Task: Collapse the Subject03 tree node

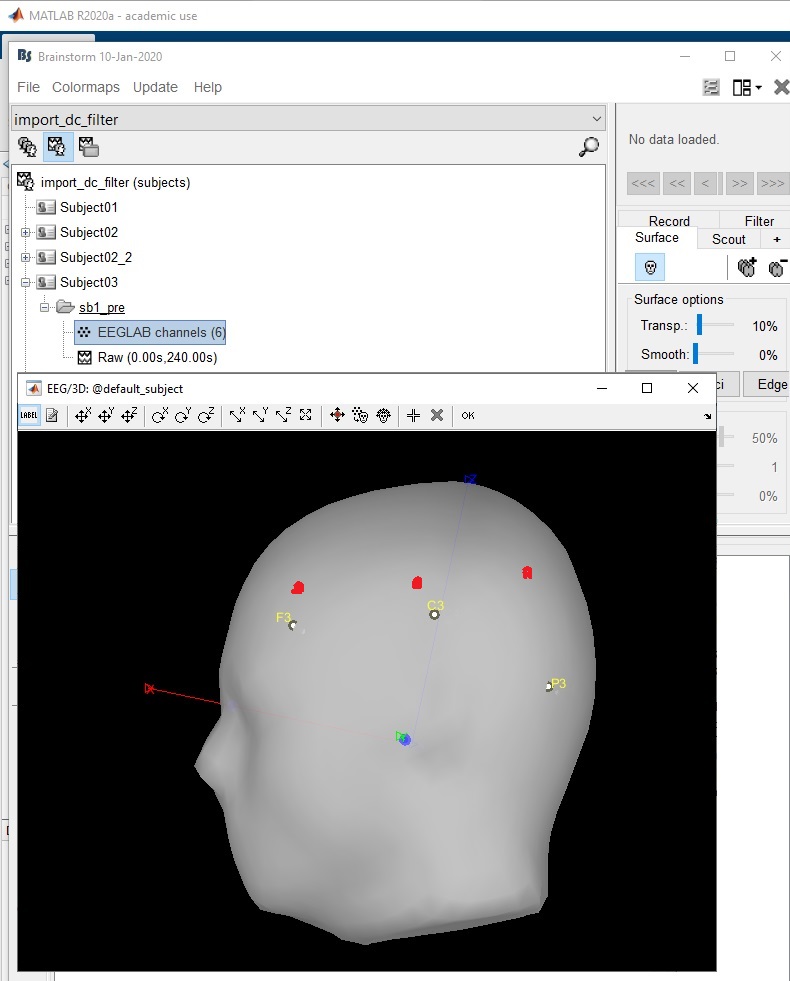Action: tap(26, 282)
